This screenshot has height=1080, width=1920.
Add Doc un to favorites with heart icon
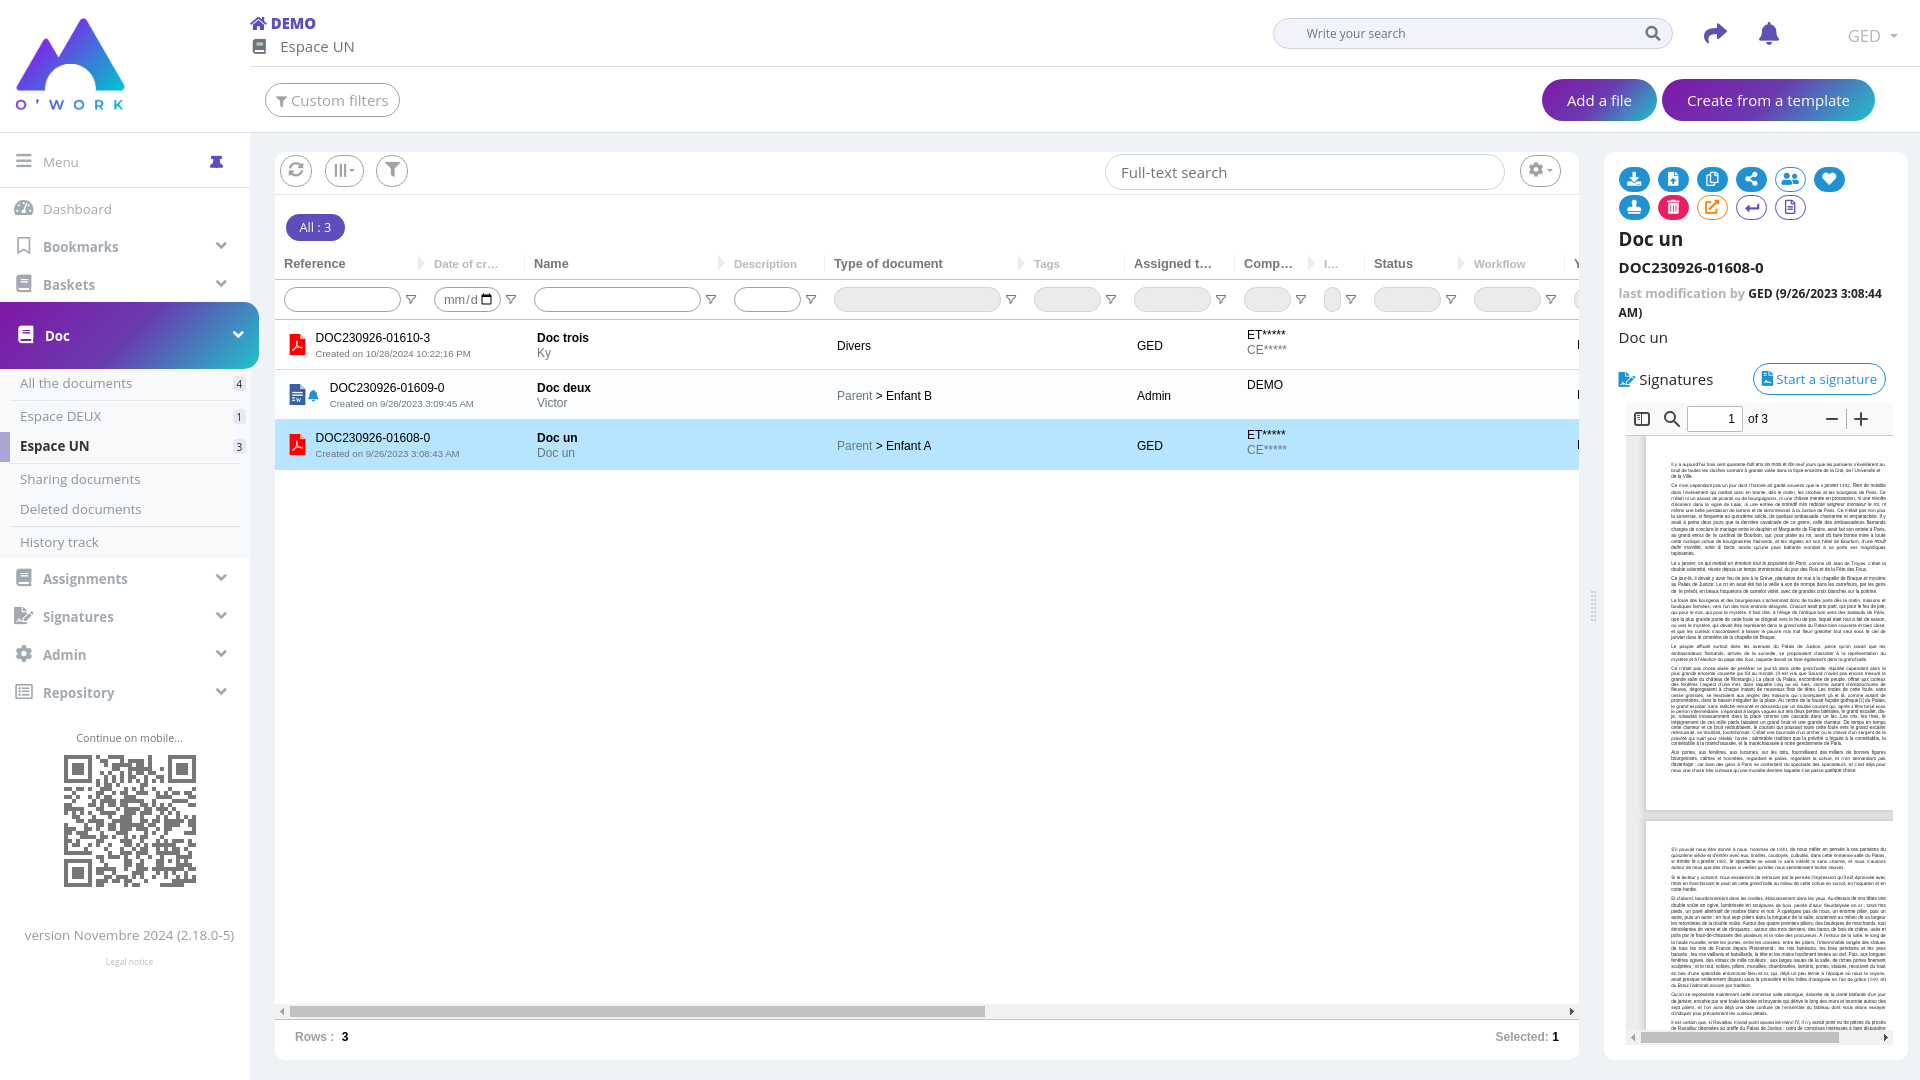click(x=1829, y=180)
